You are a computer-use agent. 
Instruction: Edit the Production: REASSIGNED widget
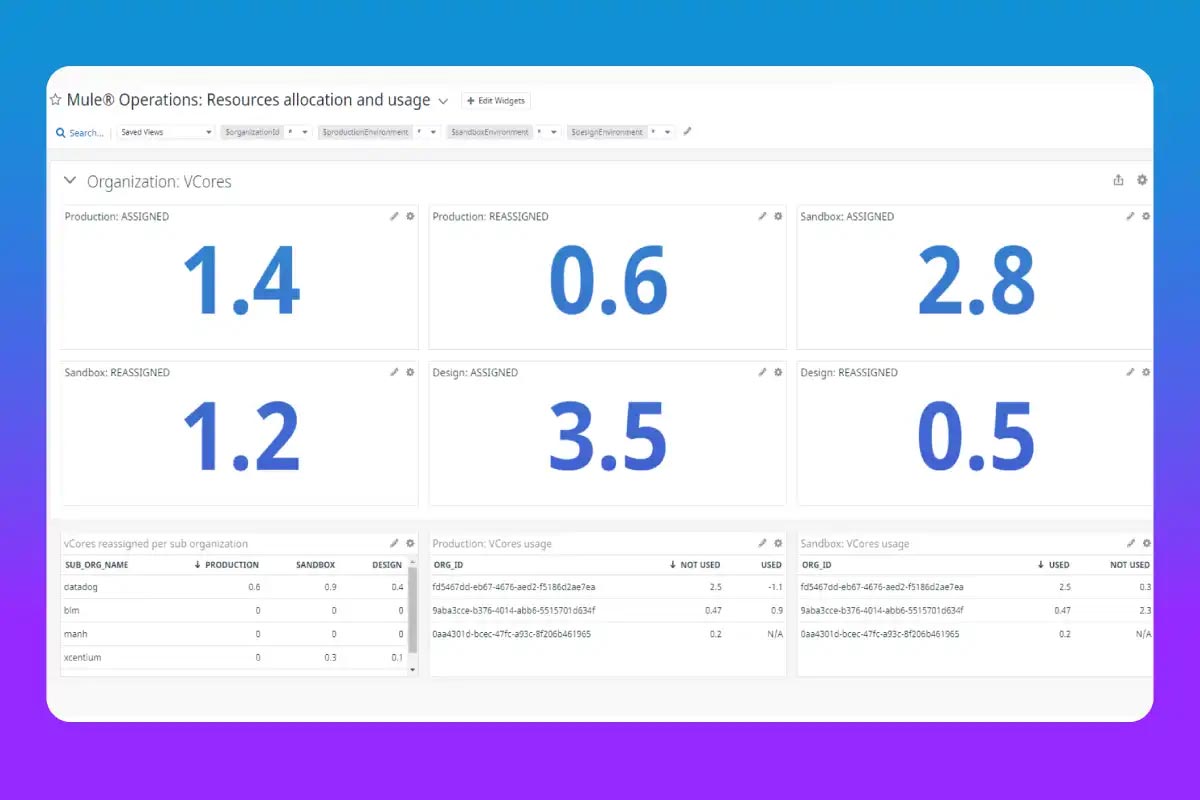tap(762, 216)
